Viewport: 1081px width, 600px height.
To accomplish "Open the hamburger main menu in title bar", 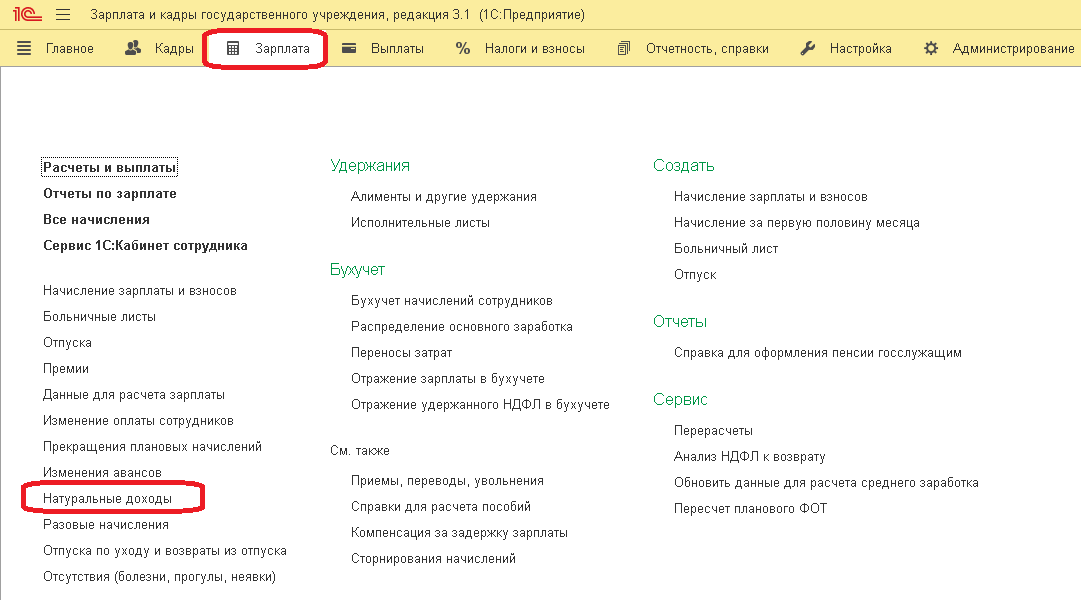I will (x=63, y=14).
